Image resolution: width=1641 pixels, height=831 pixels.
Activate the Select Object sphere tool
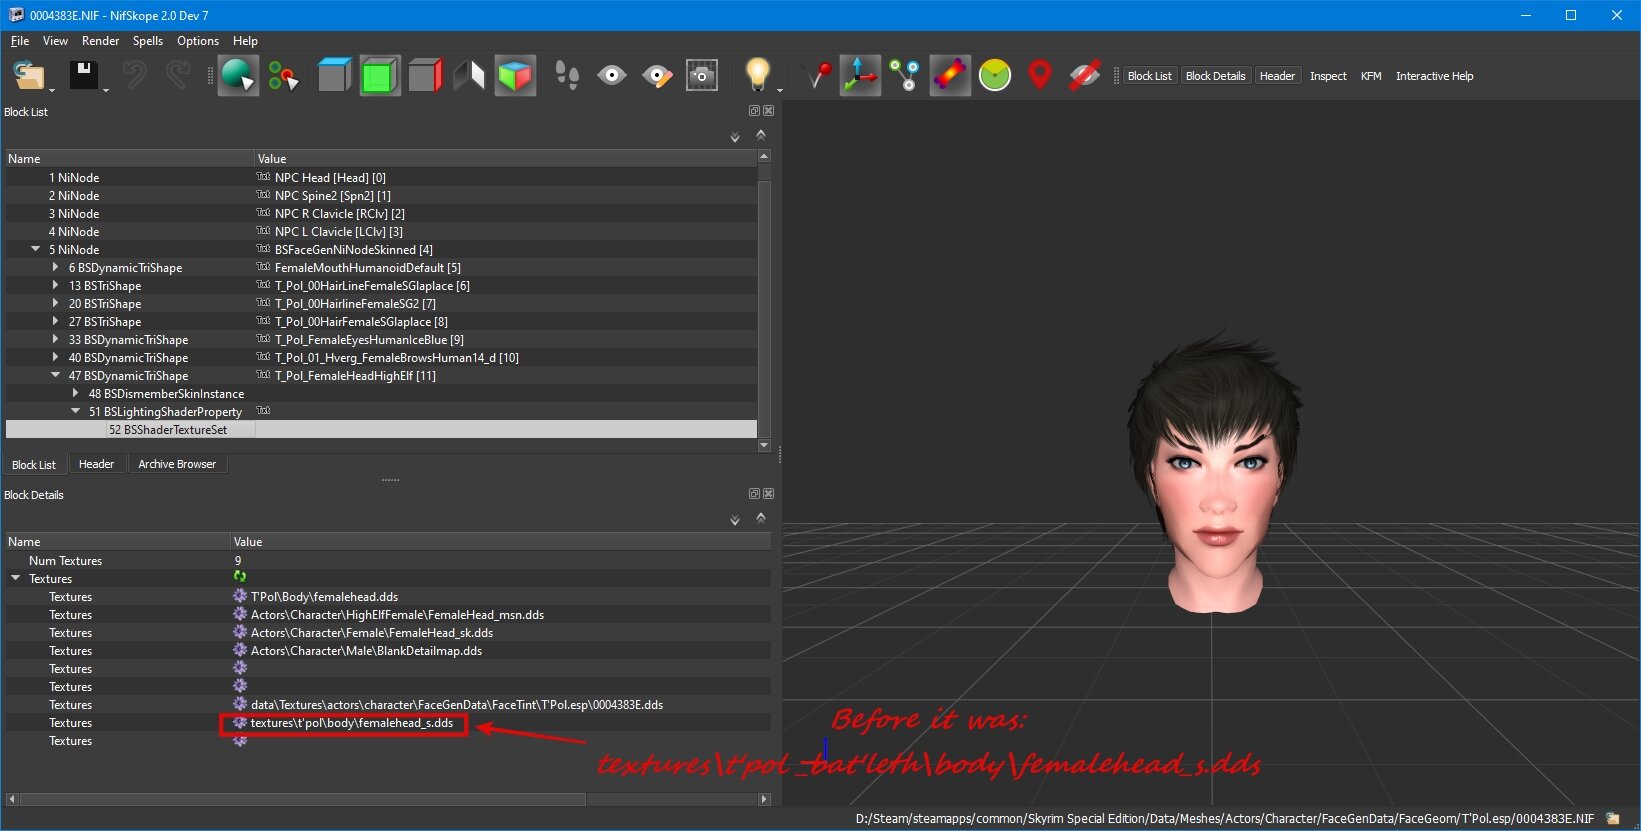[238, 75]
